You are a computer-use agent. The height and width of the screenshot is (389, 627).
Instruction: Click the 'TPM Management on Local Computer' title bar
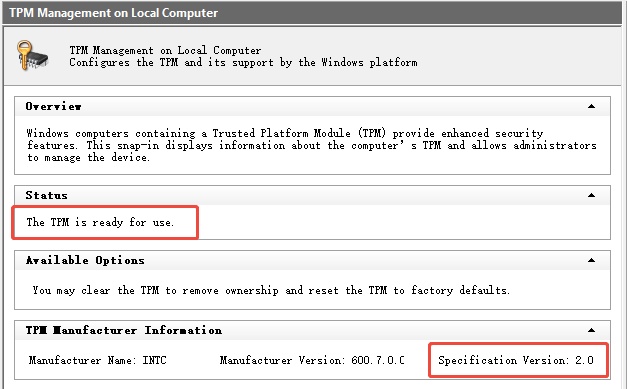pos(312,13)
